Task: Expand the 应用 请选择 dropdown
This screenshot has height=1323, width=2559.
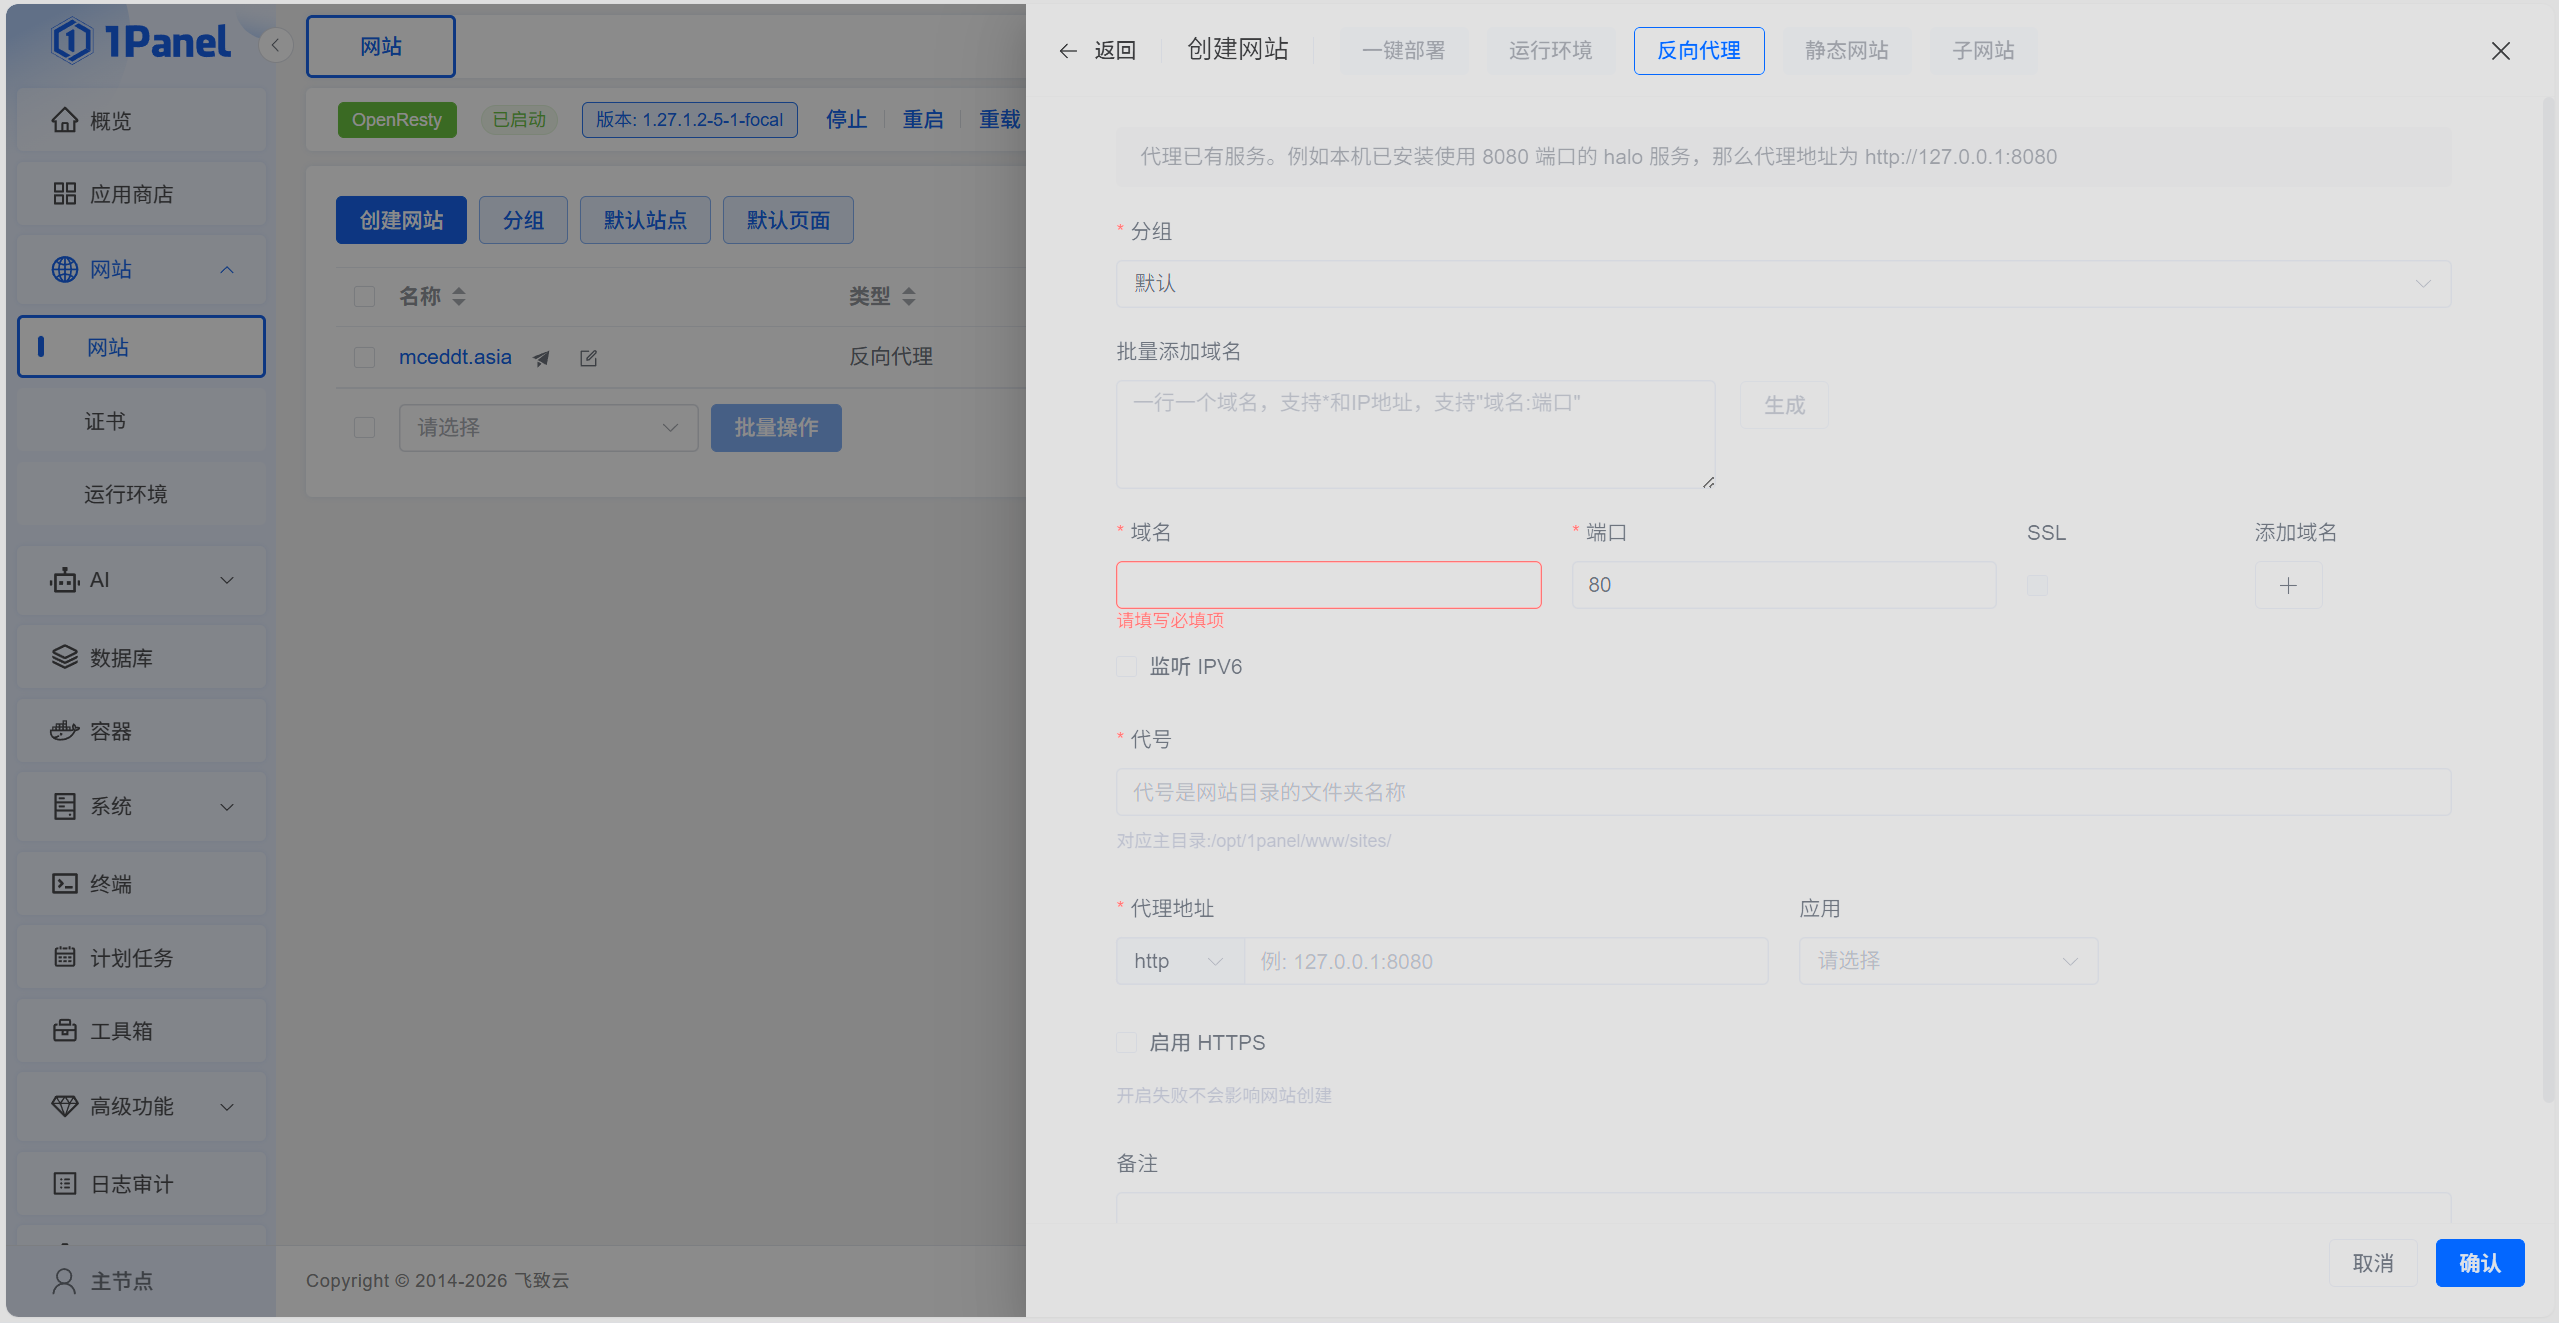Action: tap(1947, 961)
